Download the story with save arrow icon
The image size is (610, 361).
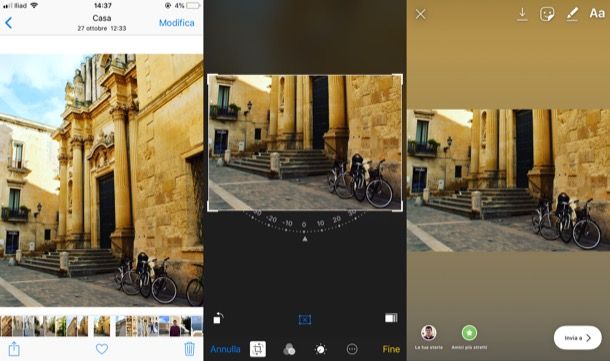tap(522, 14)
